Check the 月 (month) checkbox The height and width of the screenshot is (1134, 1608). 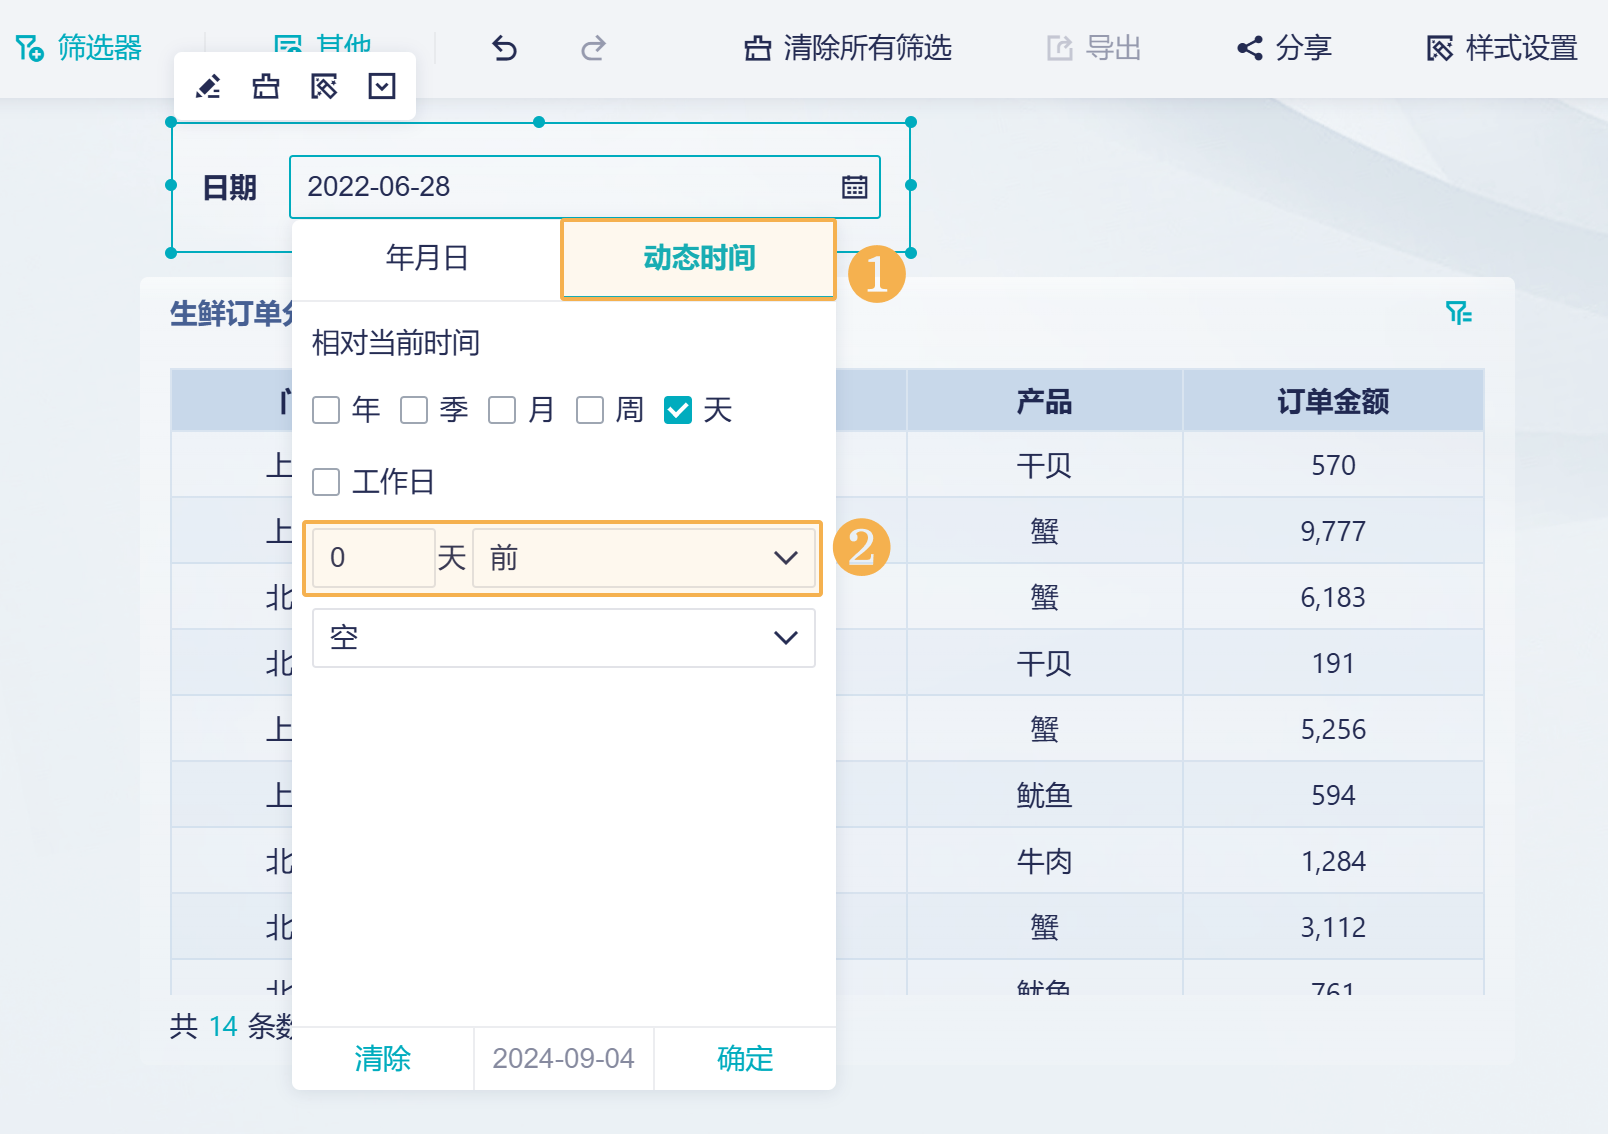pyautogui.click(x=502, y=410)
